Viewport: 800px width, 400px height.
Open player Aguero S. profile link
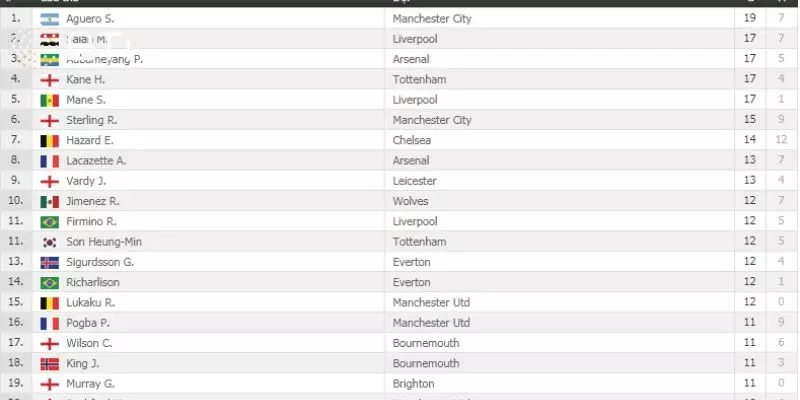[90, 19]
